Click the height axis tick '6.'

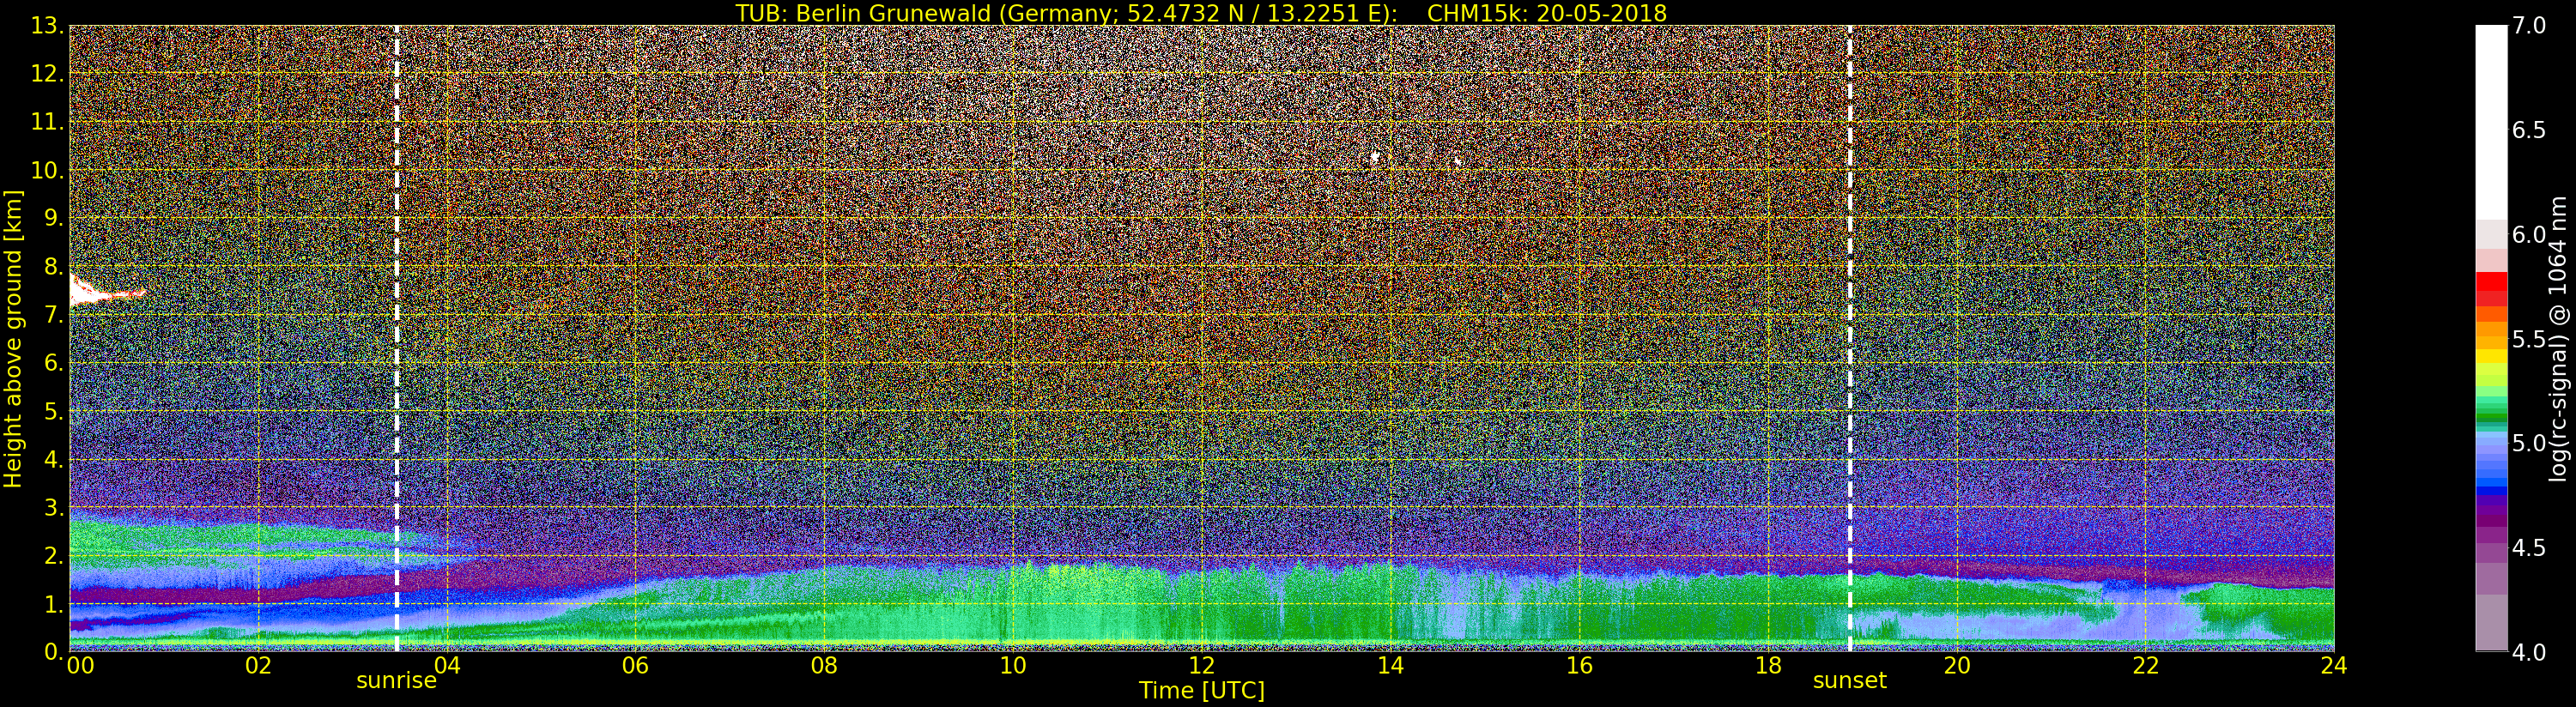54,362
